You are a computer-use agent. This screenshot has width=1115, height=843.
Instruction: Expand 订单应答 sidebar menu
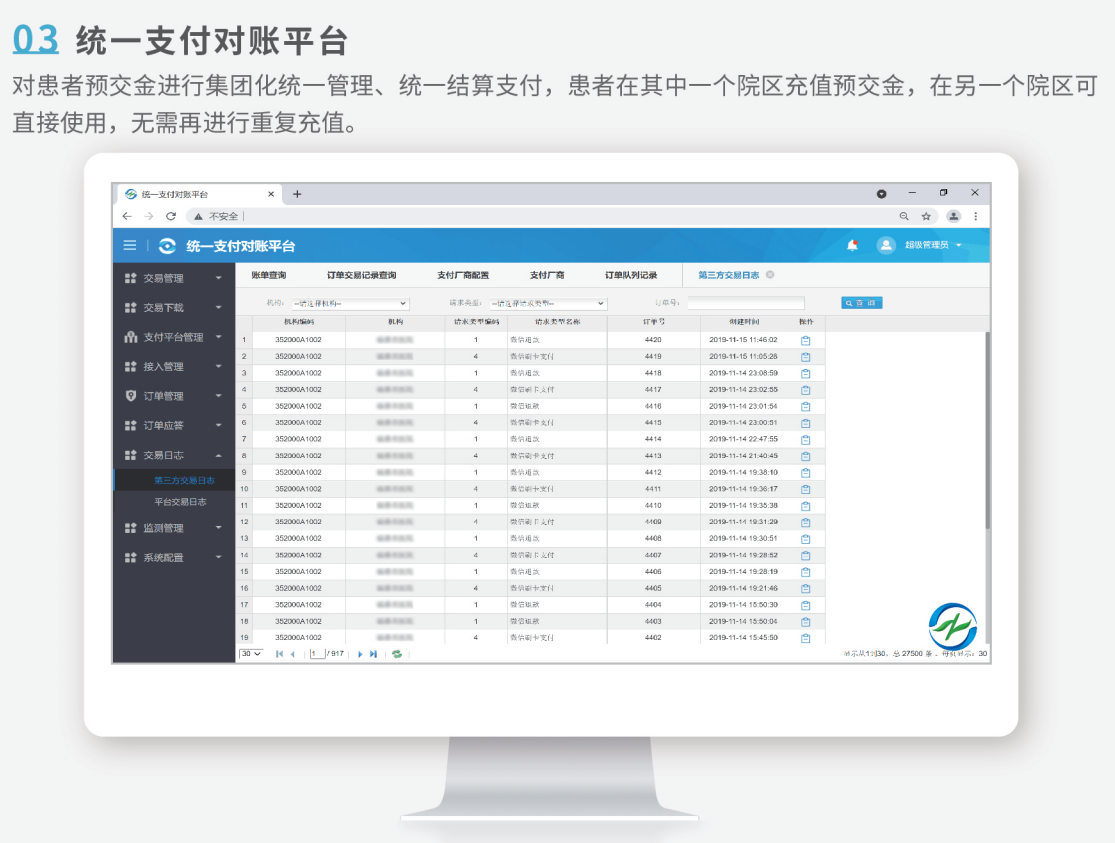click(174, 425)
